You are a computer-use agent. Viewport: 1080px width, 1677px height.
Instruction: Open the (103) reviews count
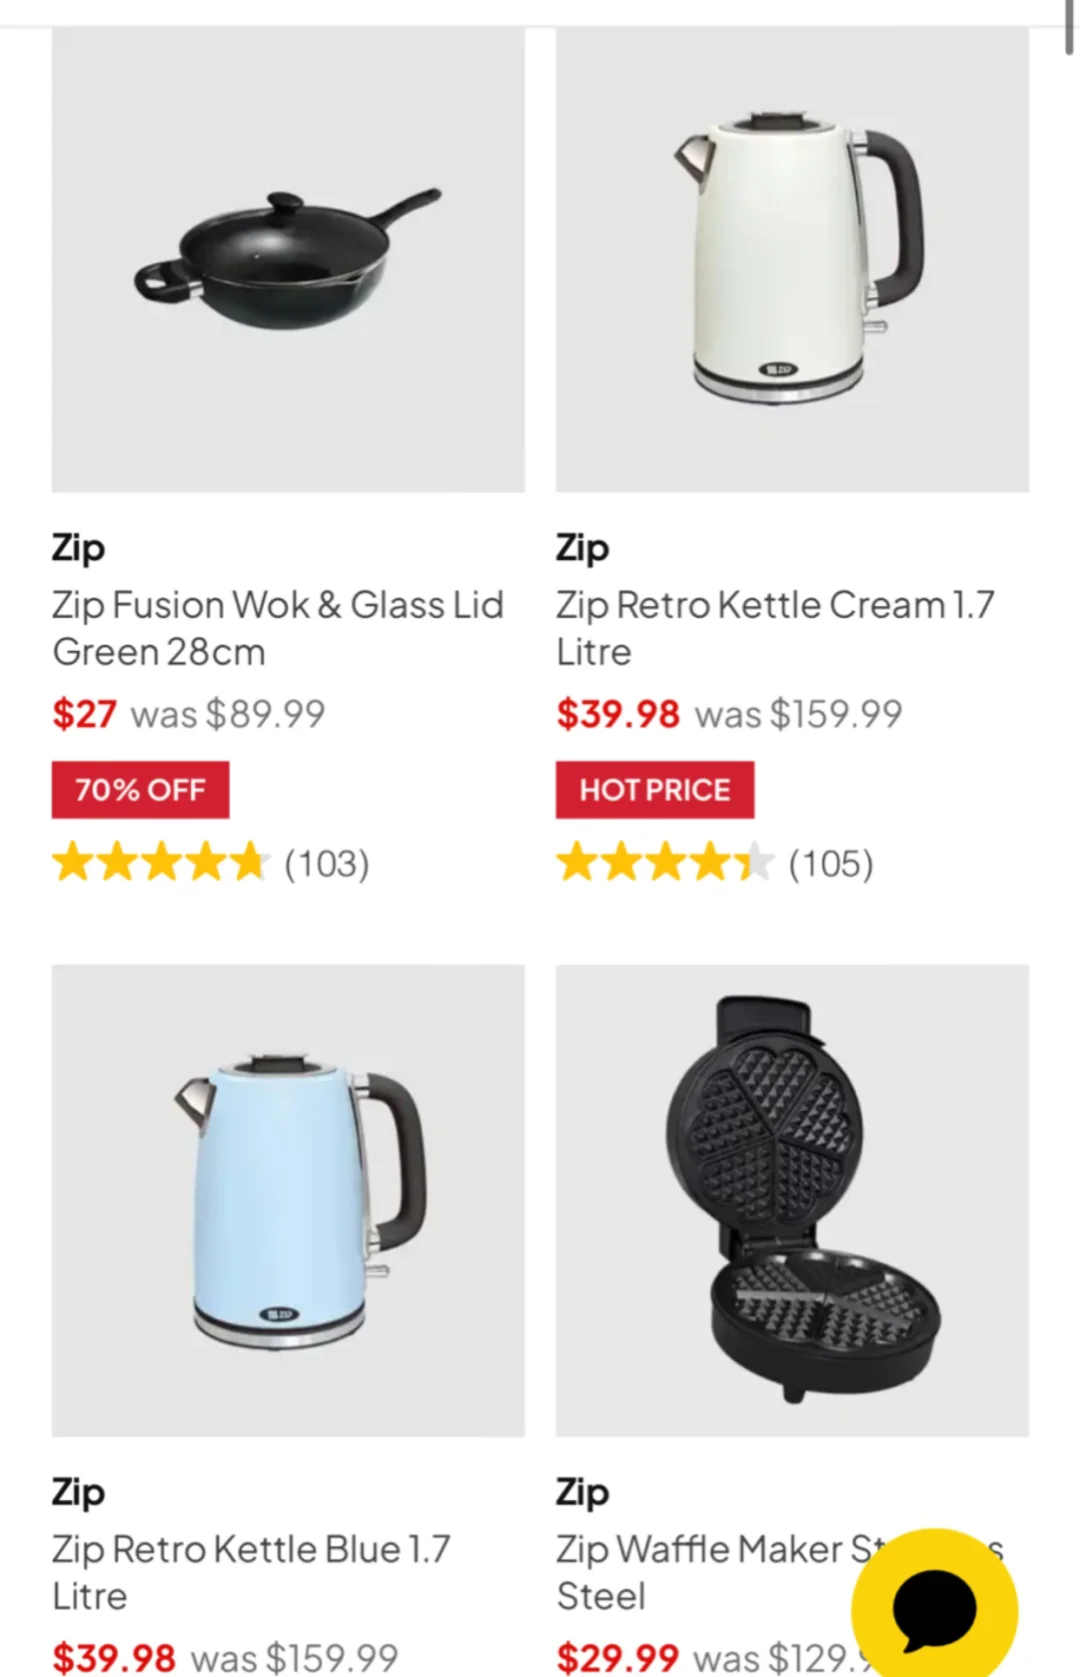click(x=327, y=863)
